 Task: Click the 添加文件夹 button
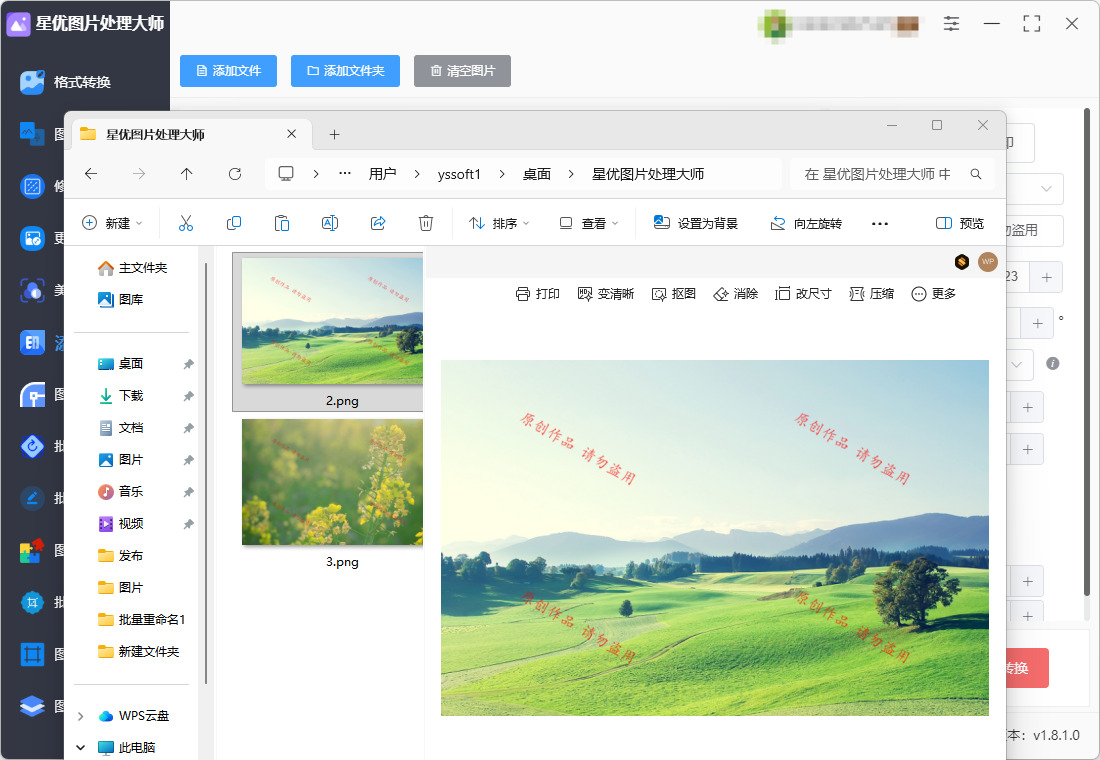[345, 71]
